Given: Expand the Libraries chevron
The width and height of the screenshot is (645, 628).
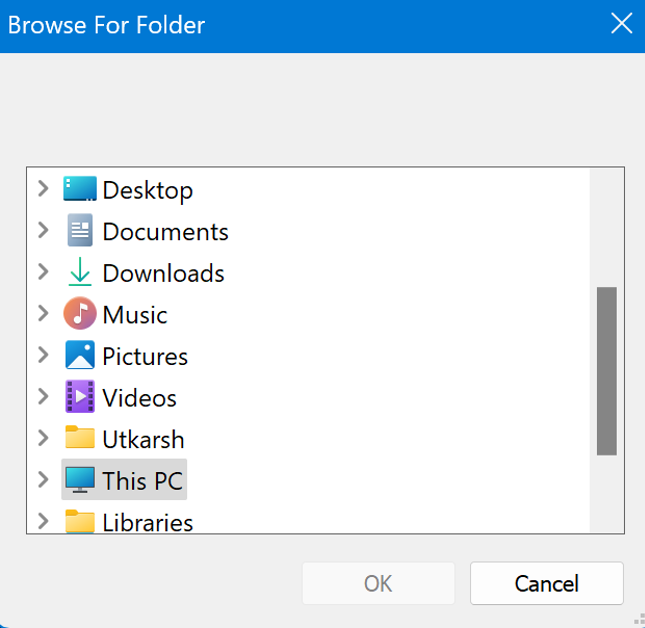Looking at the screenshot, I should click(43, 521).
